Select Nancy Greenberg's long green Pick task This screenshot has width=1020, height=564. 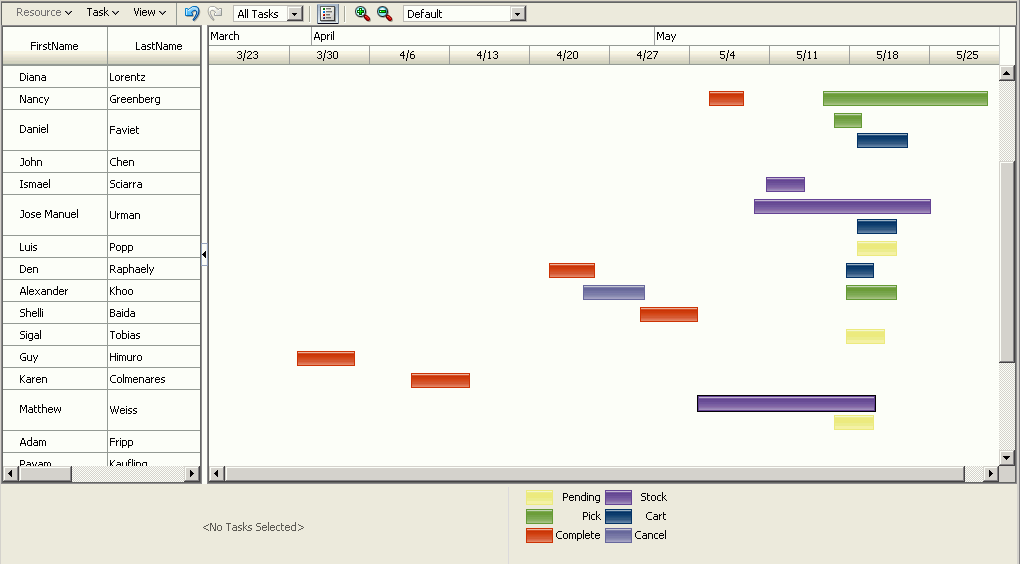coord(906,99)
